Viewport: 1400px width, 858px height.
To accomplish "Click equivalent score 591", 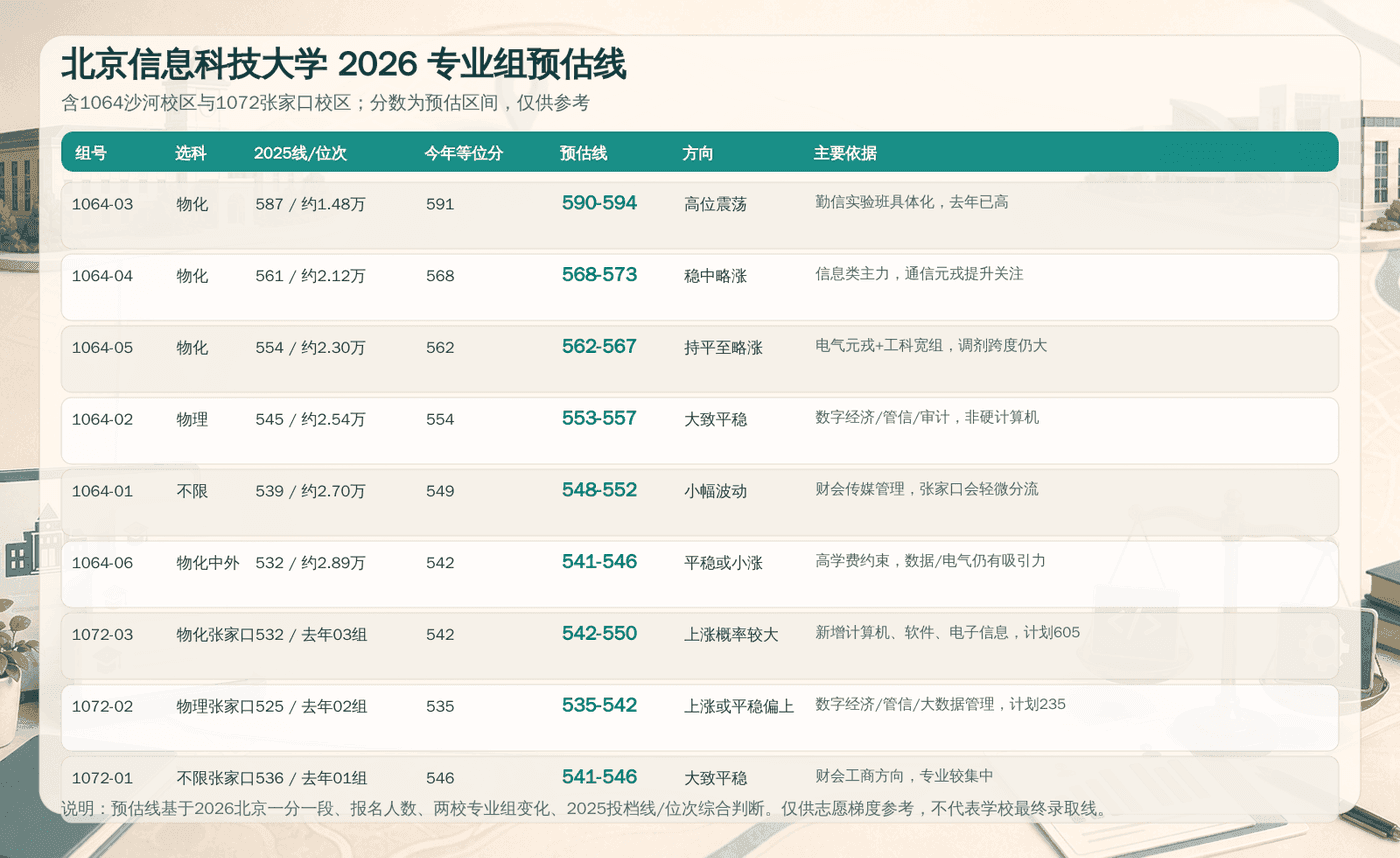I will pos(440,204).
